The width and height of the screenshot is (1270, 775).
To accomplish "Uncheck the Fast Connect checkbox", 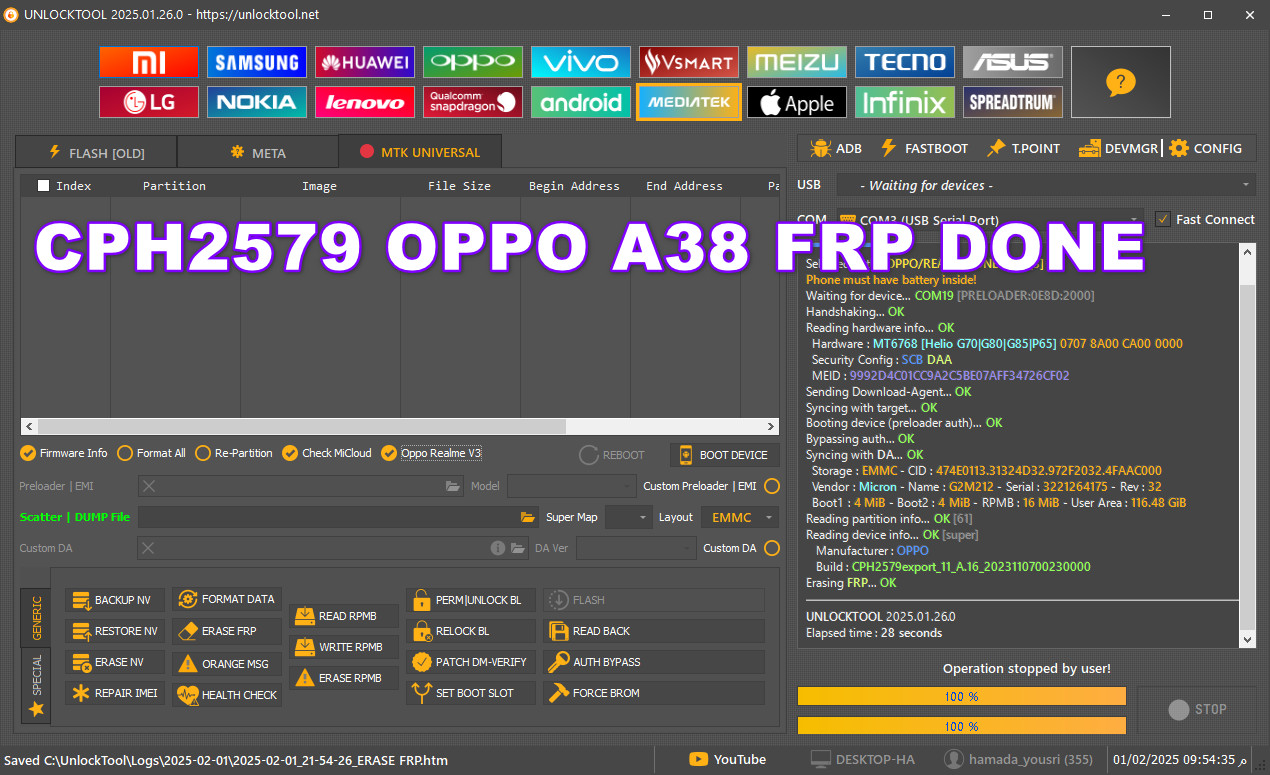I will tap(1162, 219).
